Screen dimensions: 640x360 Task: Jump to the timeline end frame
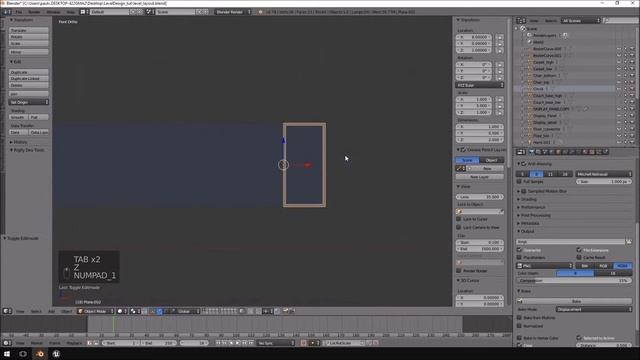pyautogui.click(x=251, y=343)
